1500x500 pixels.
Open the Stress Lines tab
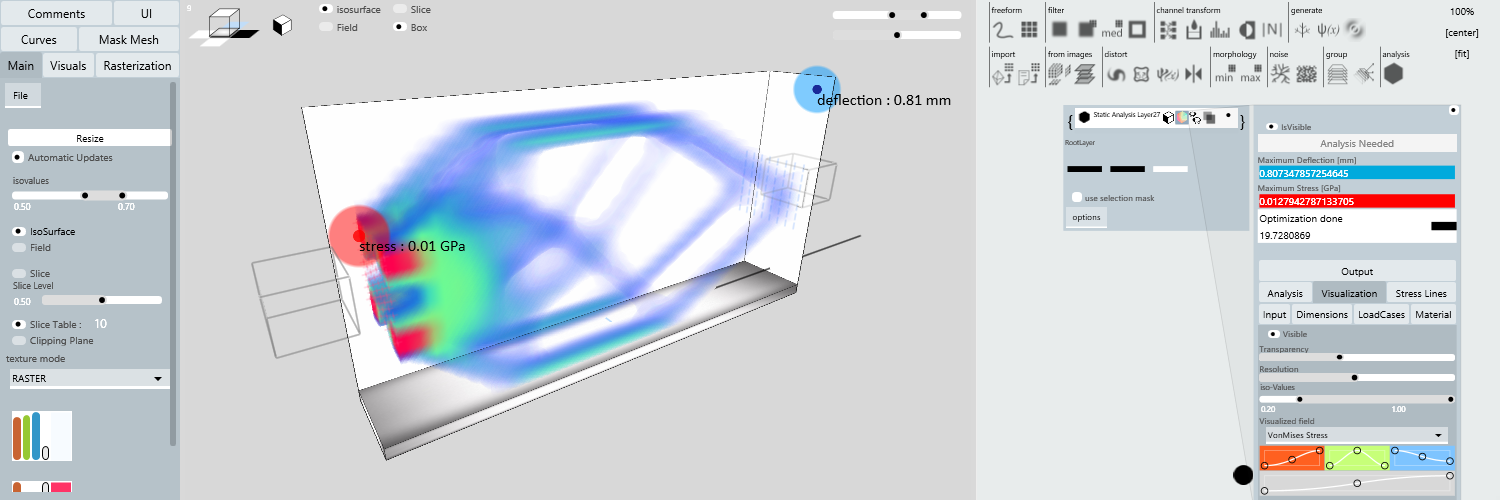1421,293
